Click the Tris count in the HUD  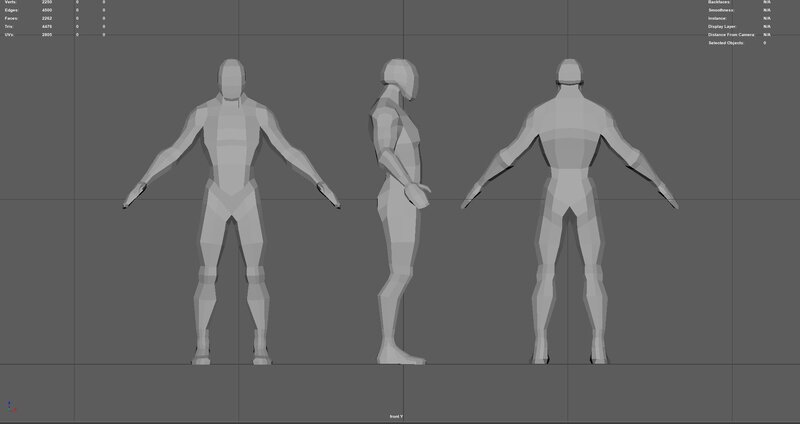pyautogui.click(x=47, y=27)
